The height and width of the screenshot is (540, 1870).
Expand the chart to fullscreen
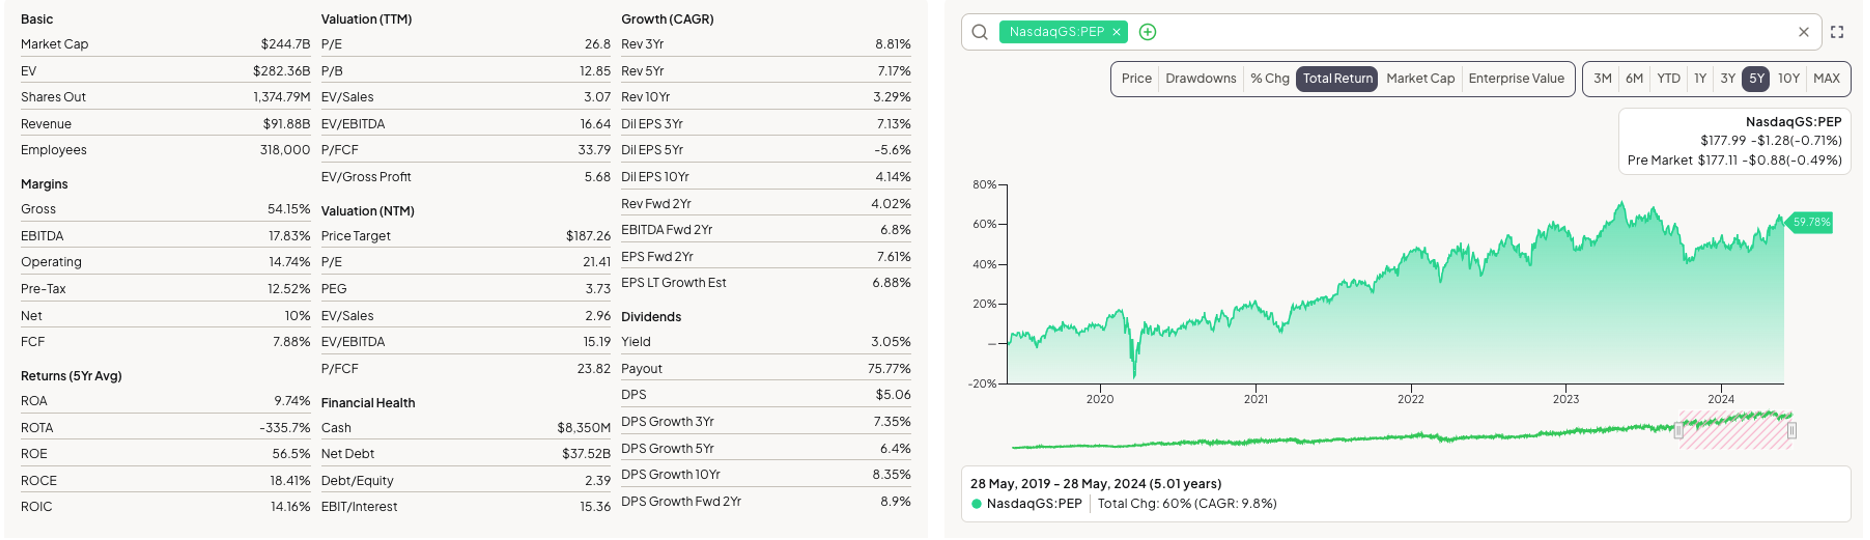coord(1837,32)
